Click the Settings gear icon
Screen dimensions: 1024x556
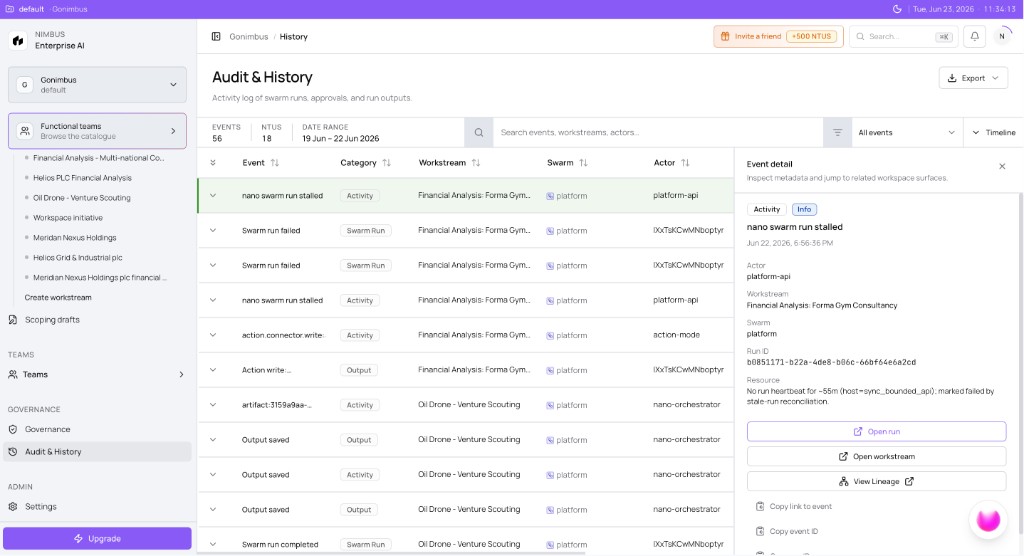(x=13, y=506)
